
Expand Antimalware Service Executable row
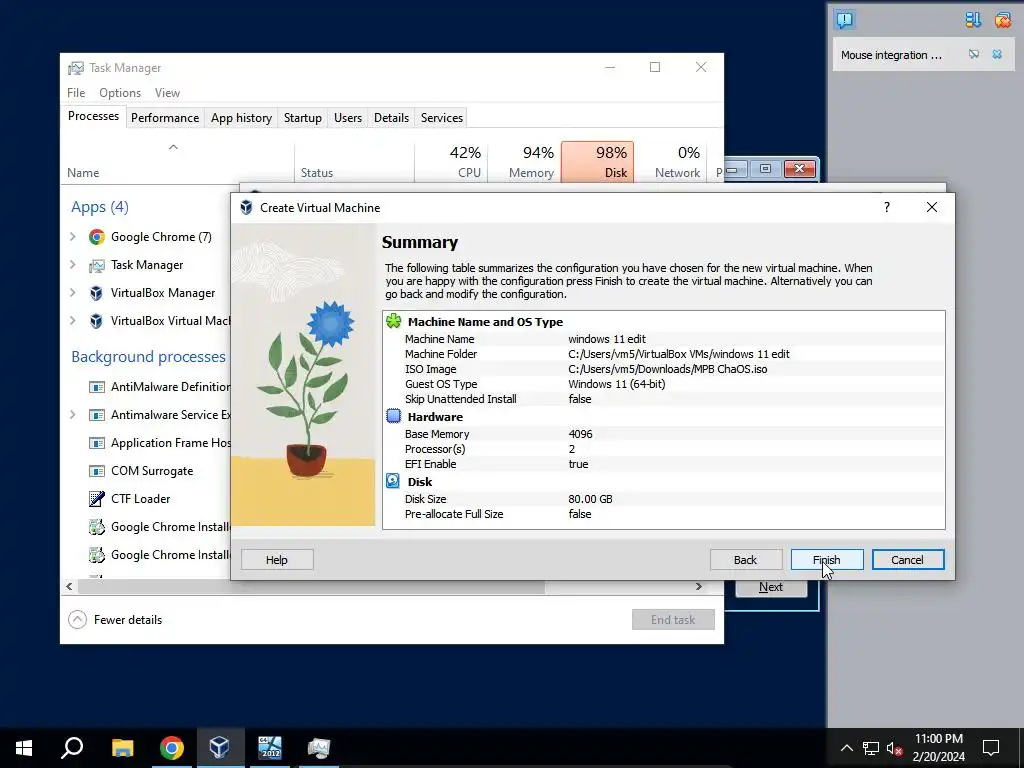(x=72, y=415)
